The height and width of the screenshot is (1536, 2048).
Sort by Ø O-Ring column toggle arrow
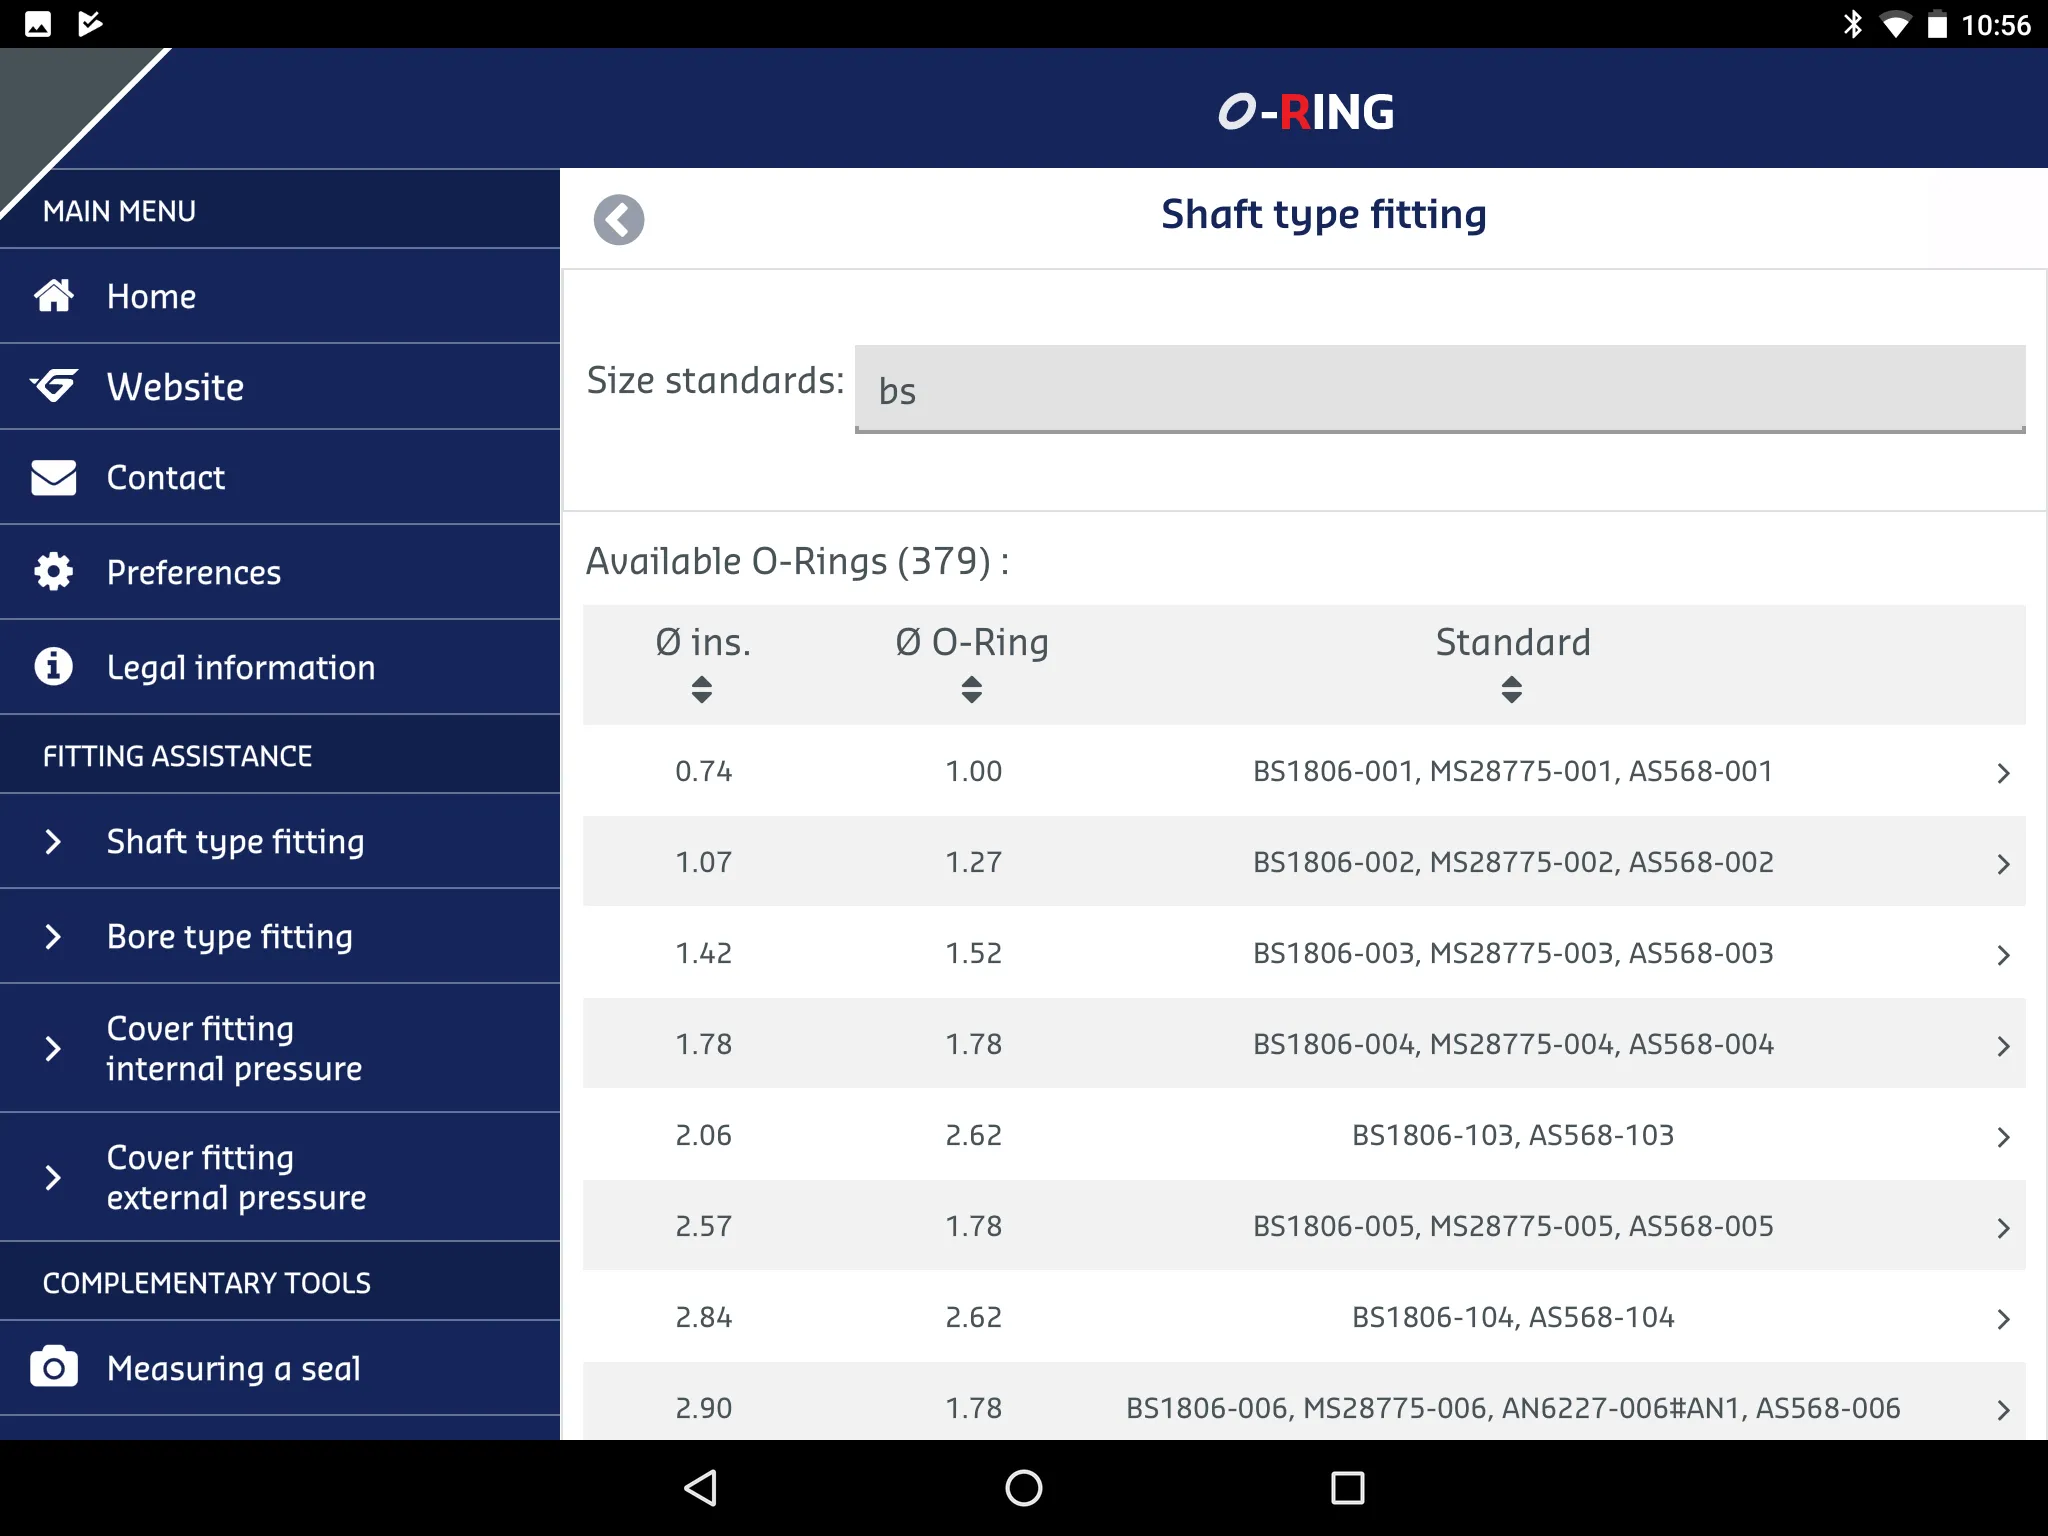[971, 689]
